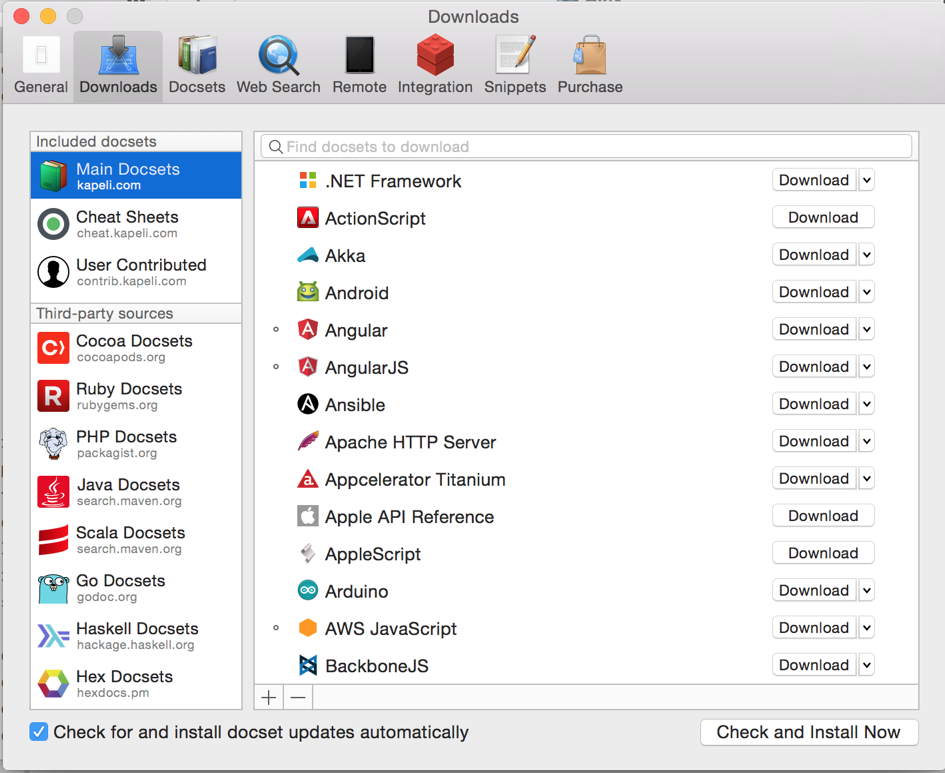Click the Angular shield icon

[308, 330]
